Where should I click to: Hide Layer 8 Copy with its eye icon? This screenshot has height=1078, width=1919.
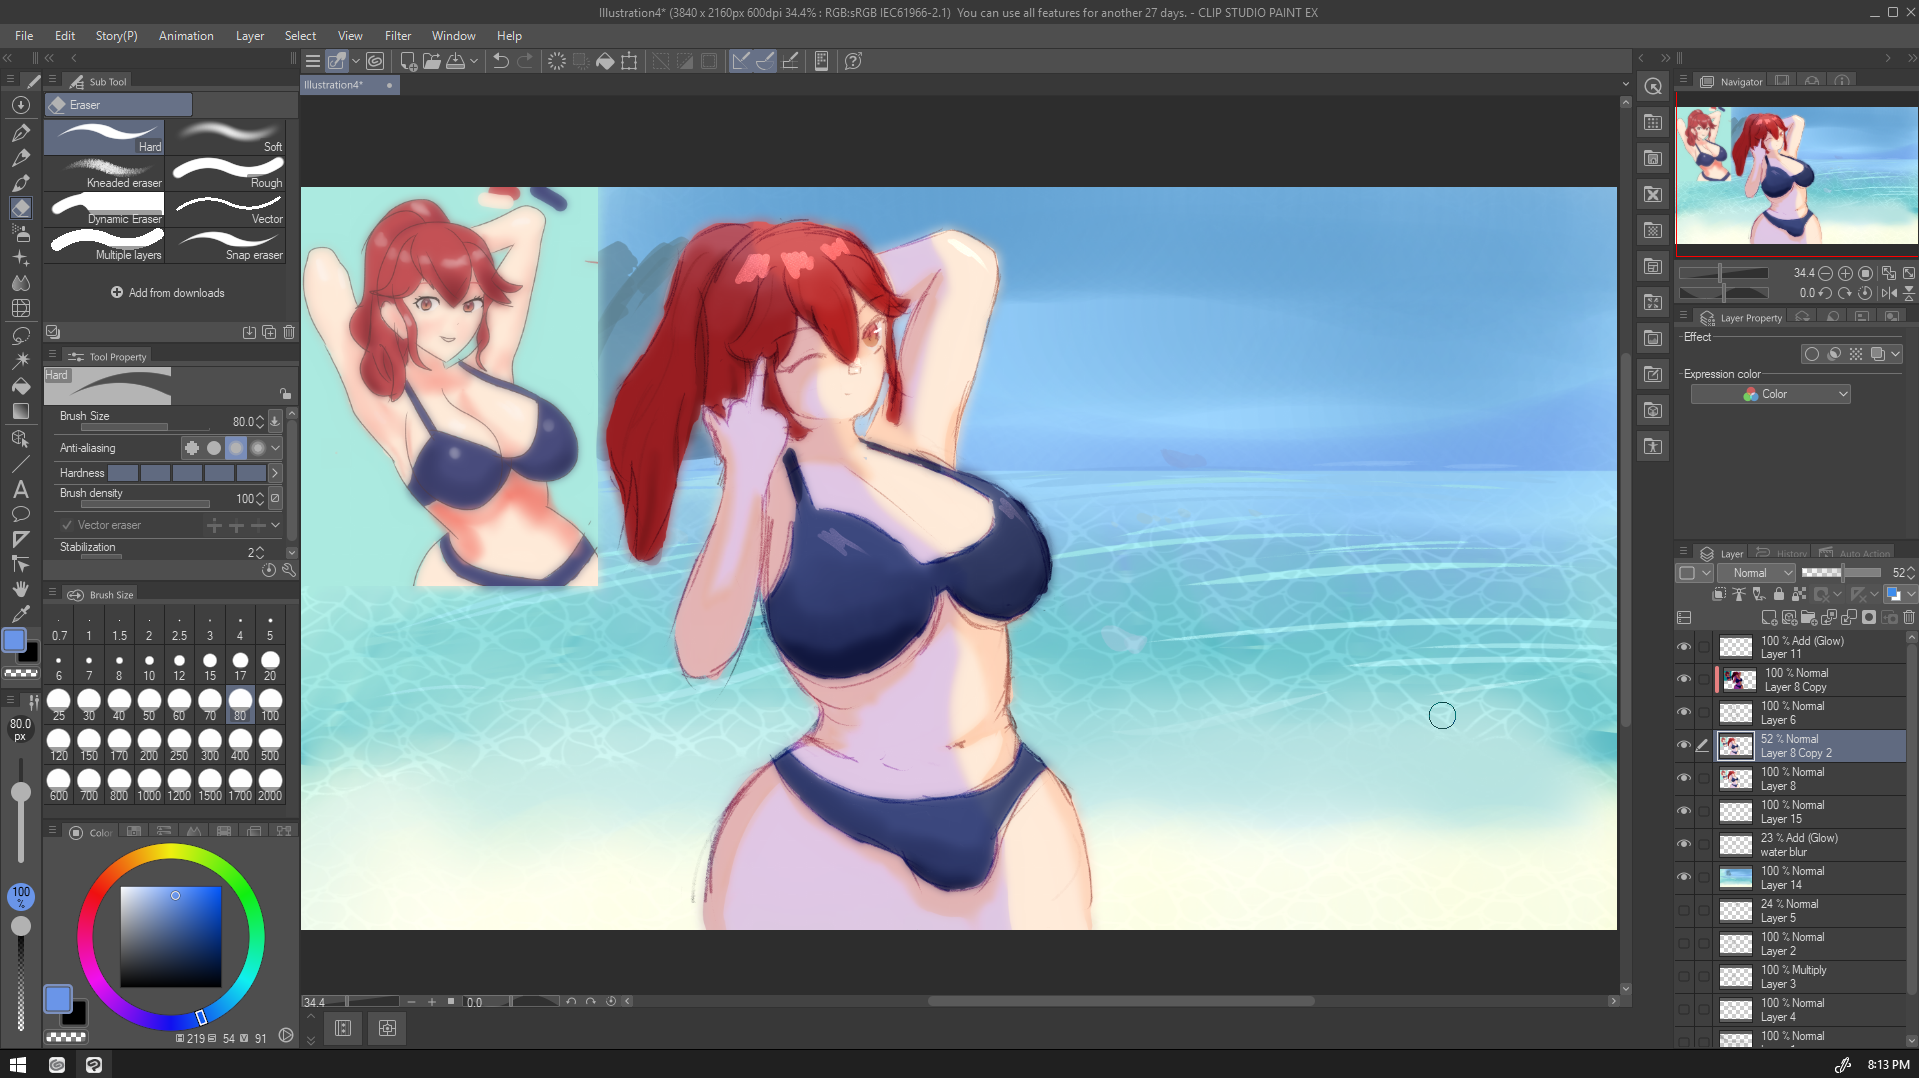pyautogui.click(x=1684, y=680)
